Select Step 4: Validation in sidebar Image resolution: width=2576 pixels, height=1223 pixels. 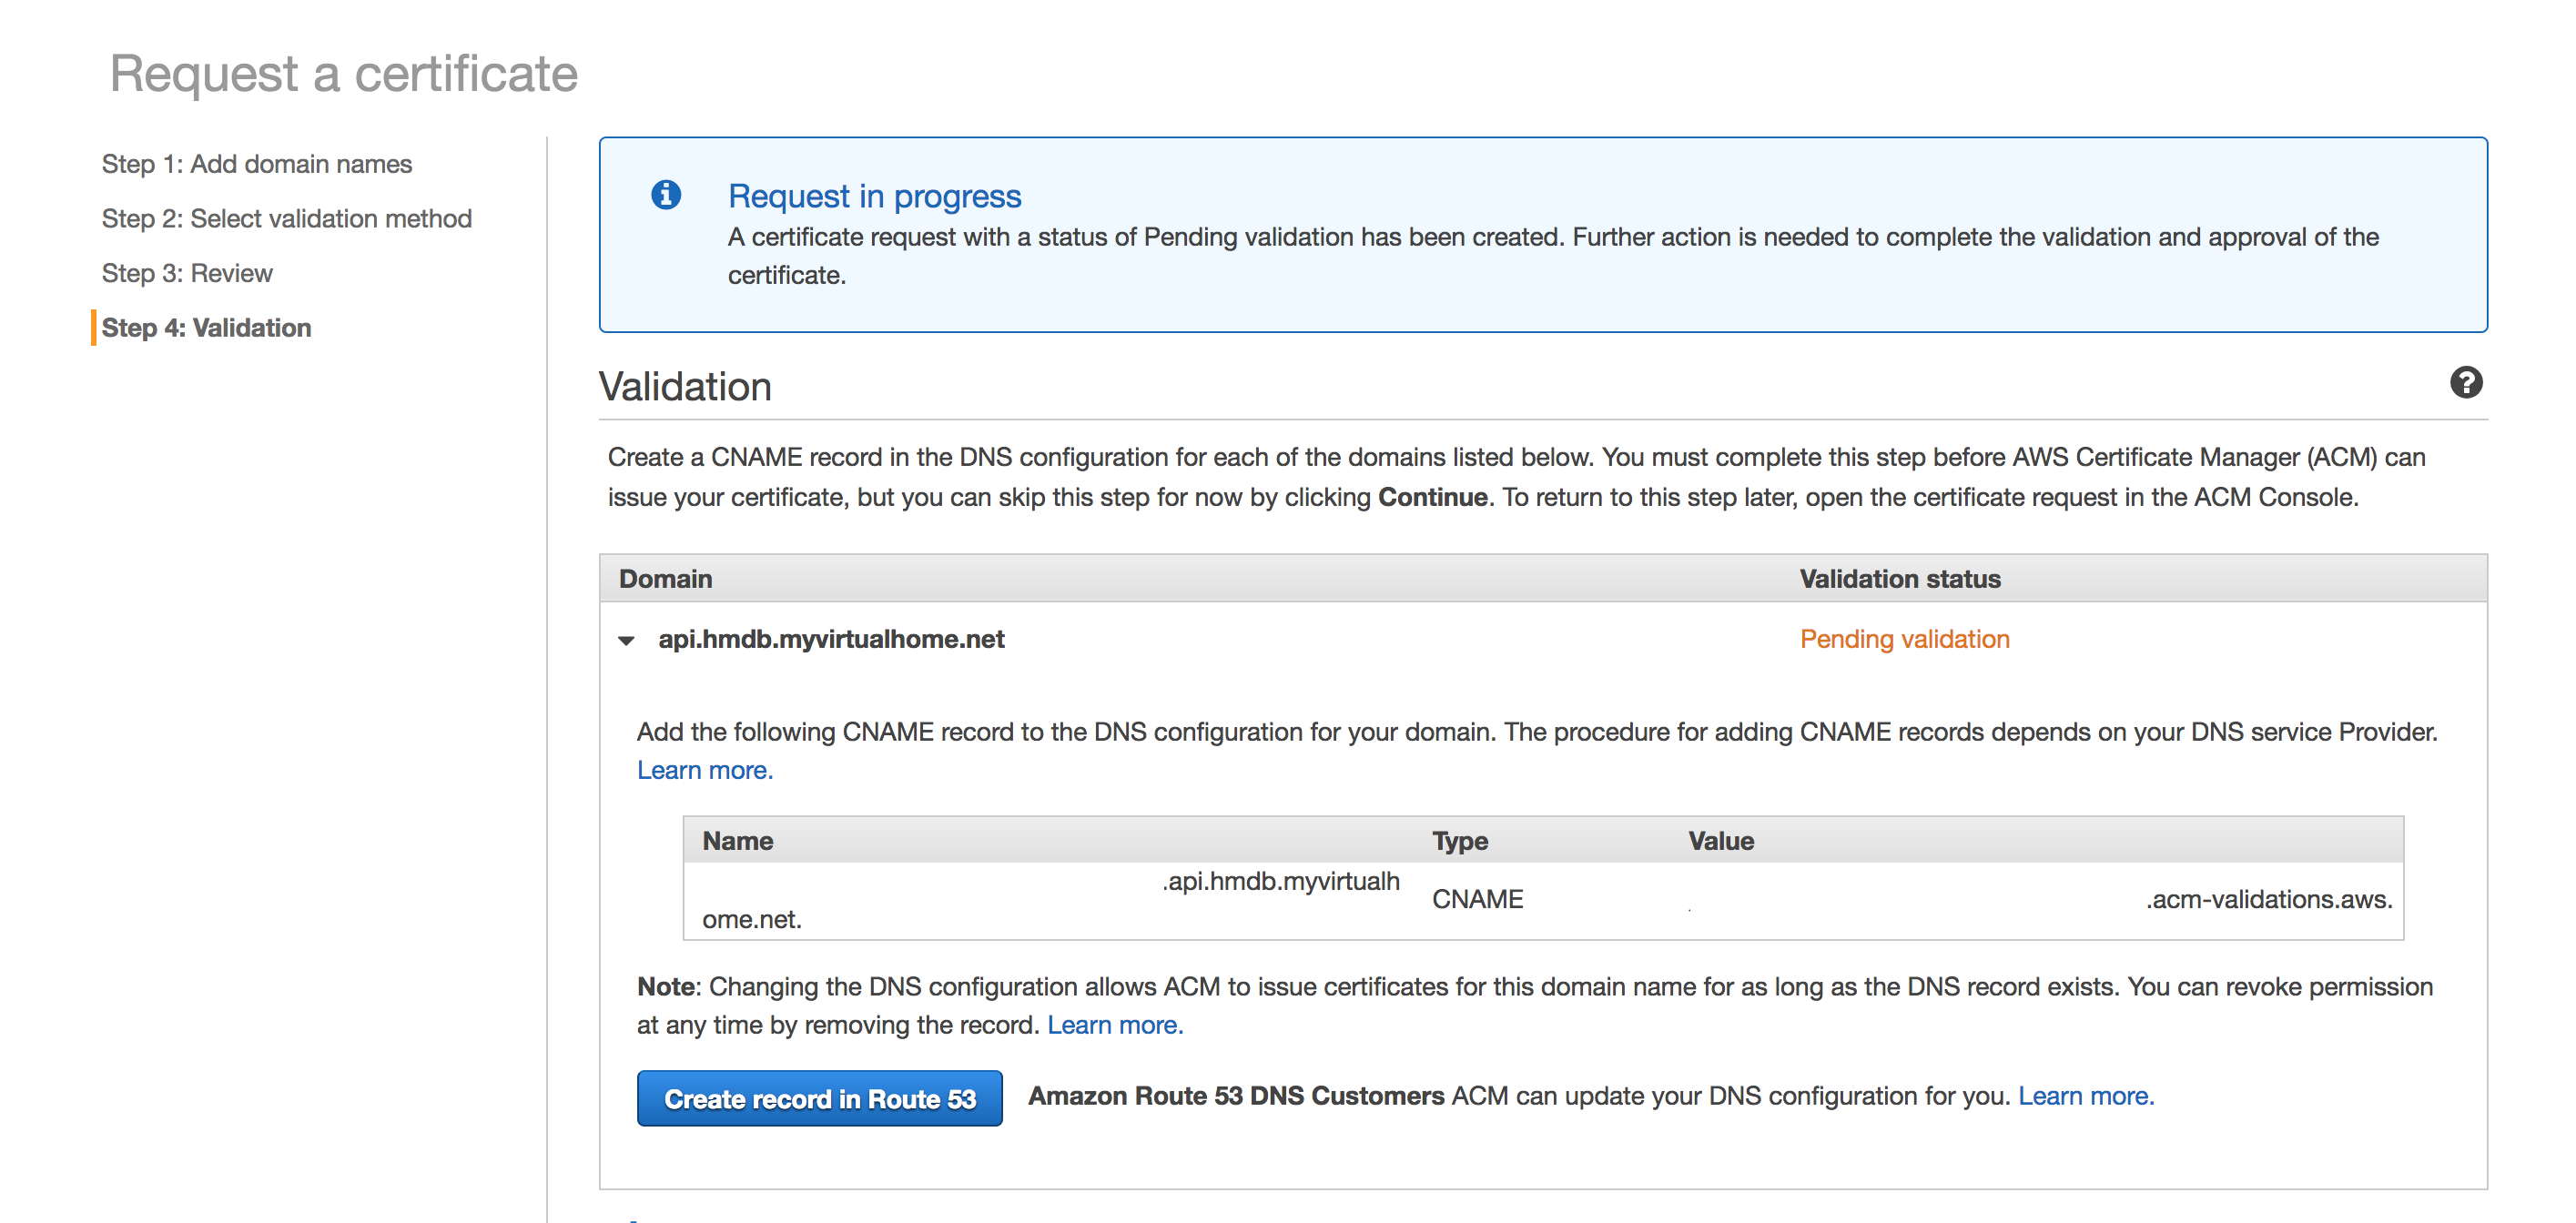[206, 328]
